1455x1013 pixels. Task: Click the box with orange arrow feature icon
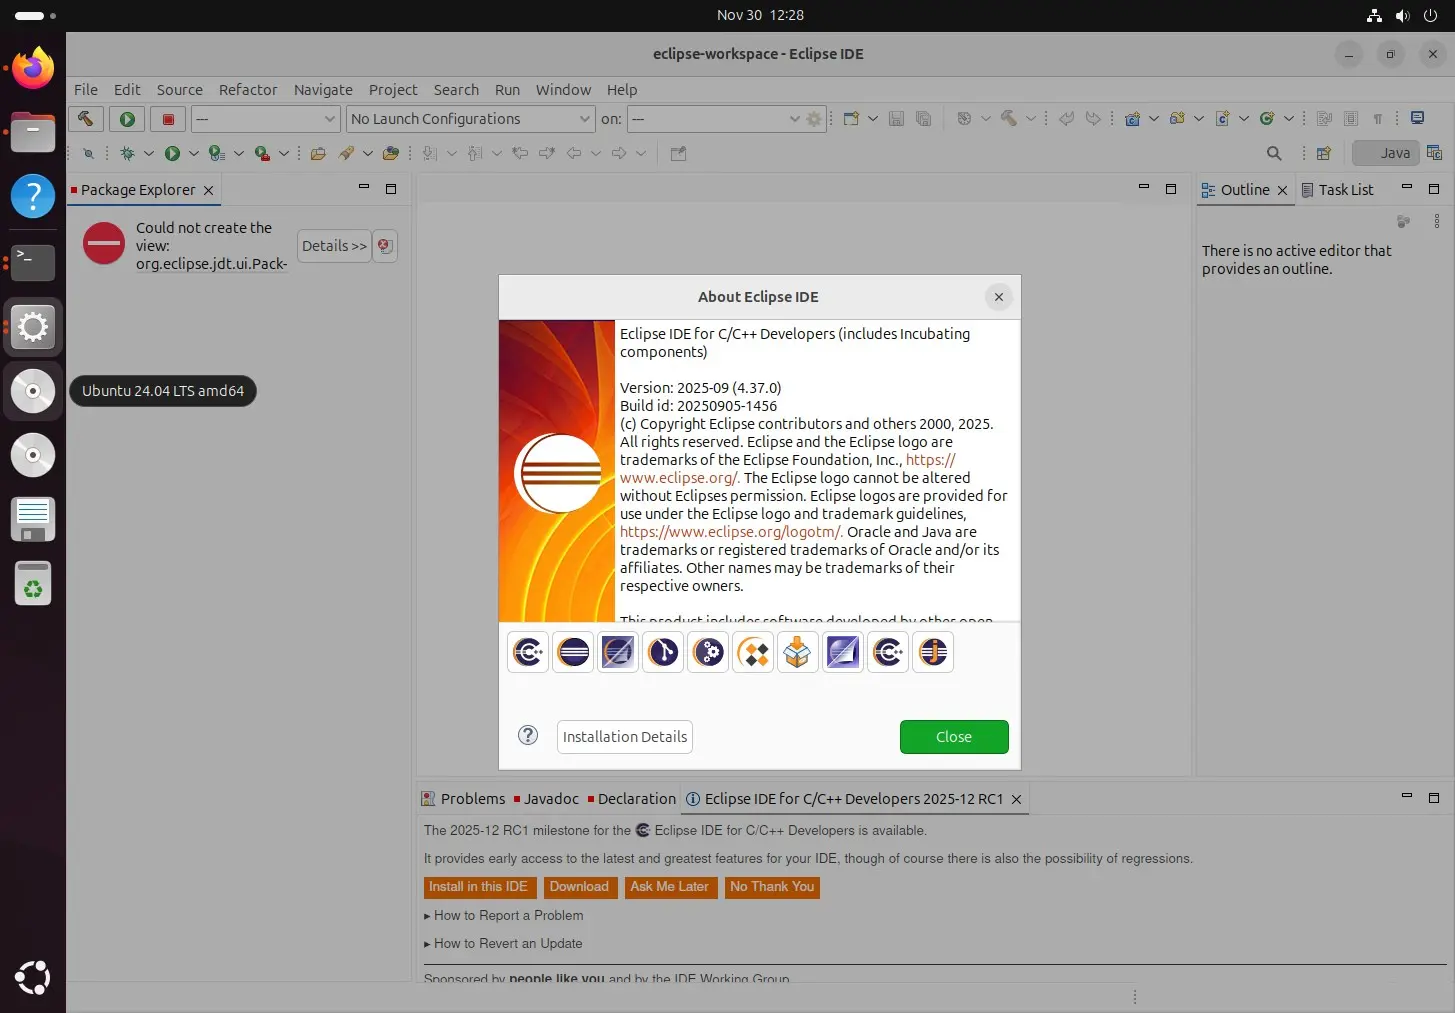[798, 653]
